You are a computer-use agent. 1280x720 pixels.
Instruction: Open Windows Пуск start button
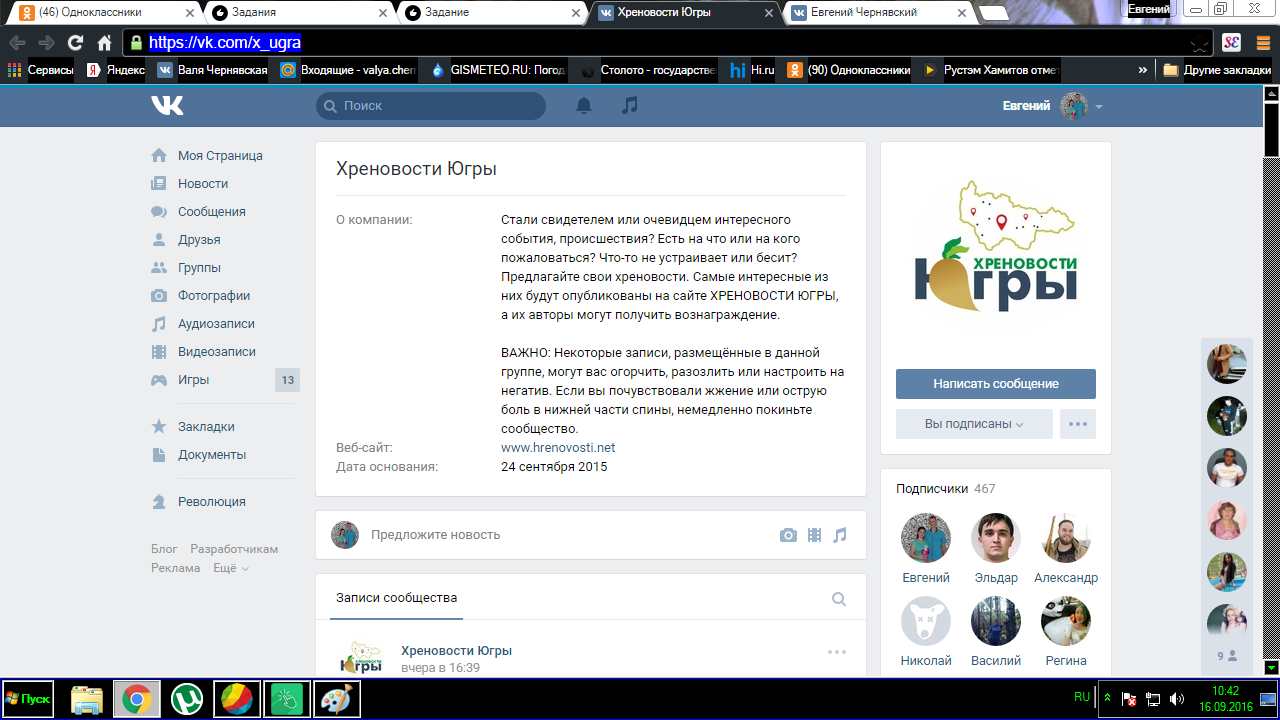28,699
